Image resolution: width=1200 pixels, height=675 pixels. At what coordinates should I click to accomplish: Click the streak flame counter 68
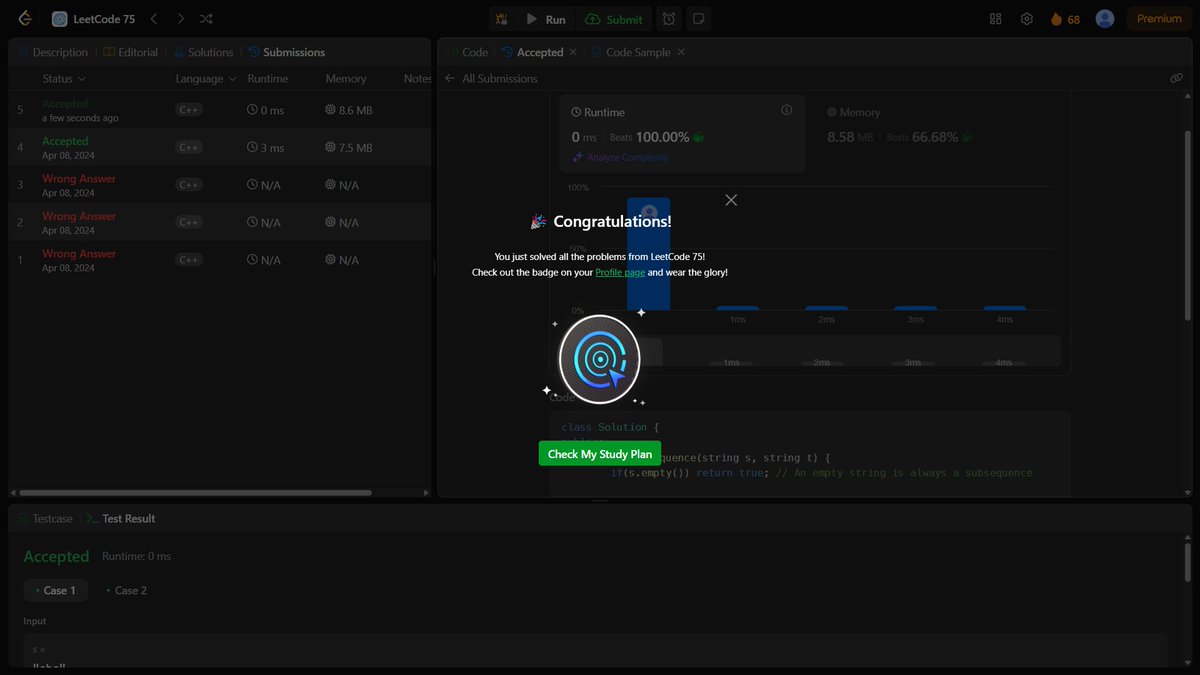pyautogui.click(x=1065, y=19)
